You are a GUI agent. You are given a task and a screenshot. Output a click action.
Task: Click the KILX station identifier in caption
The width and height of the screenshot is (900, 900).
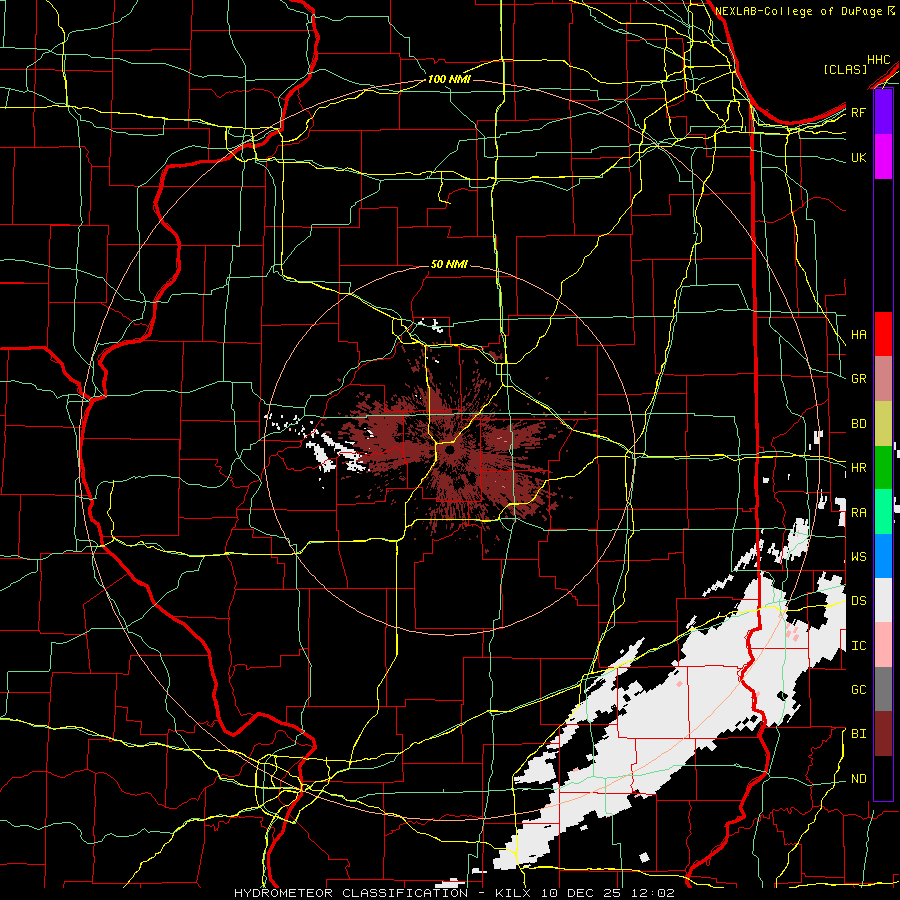coord(516,893)
